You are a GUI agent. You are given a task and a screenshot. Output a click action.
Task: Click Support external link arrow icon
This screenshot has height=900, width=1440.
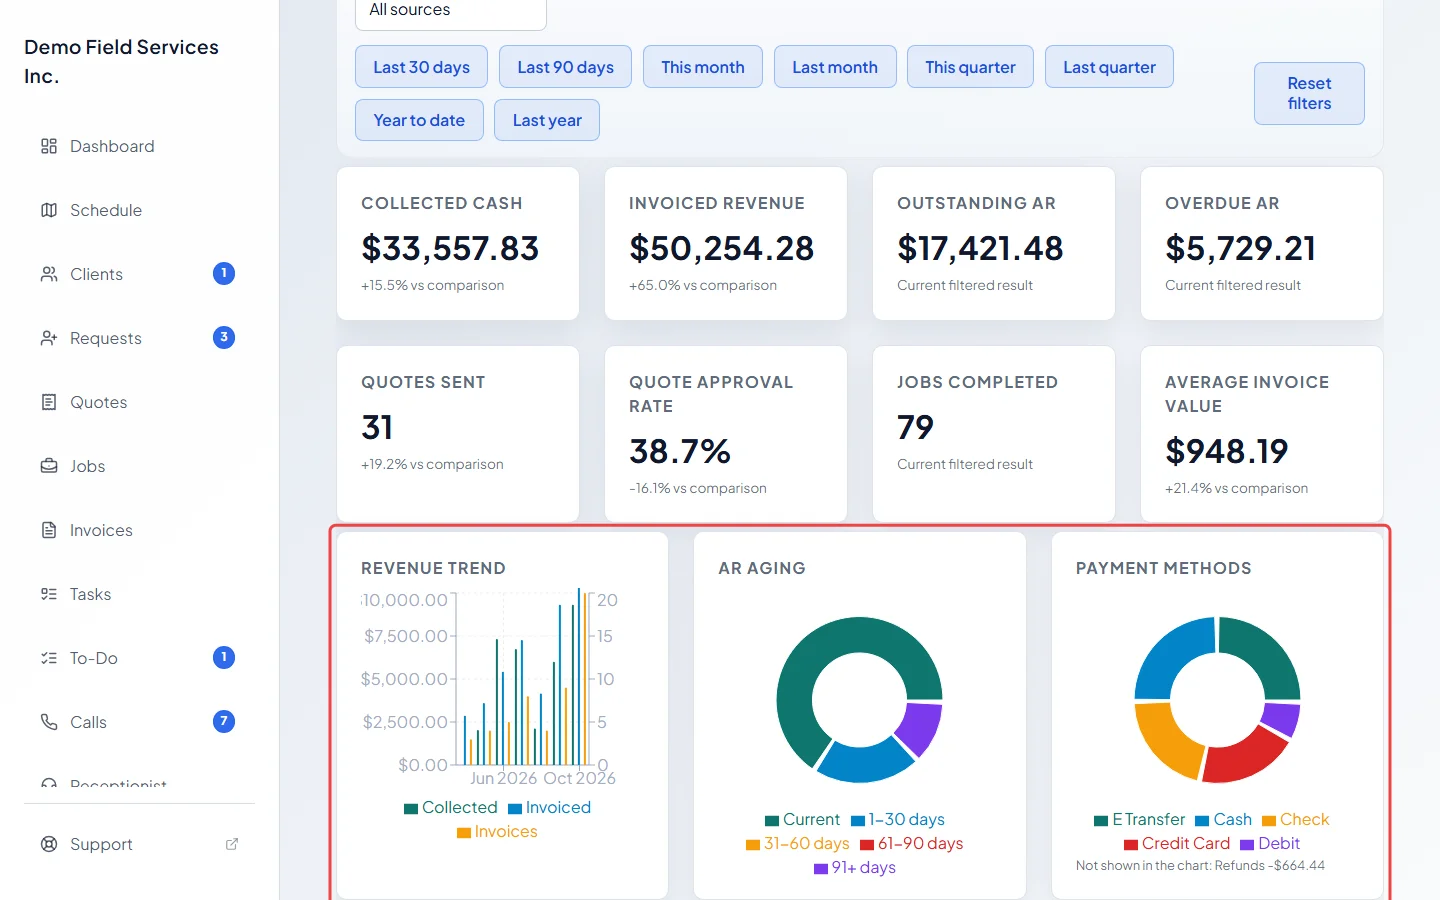coord(232,844)
